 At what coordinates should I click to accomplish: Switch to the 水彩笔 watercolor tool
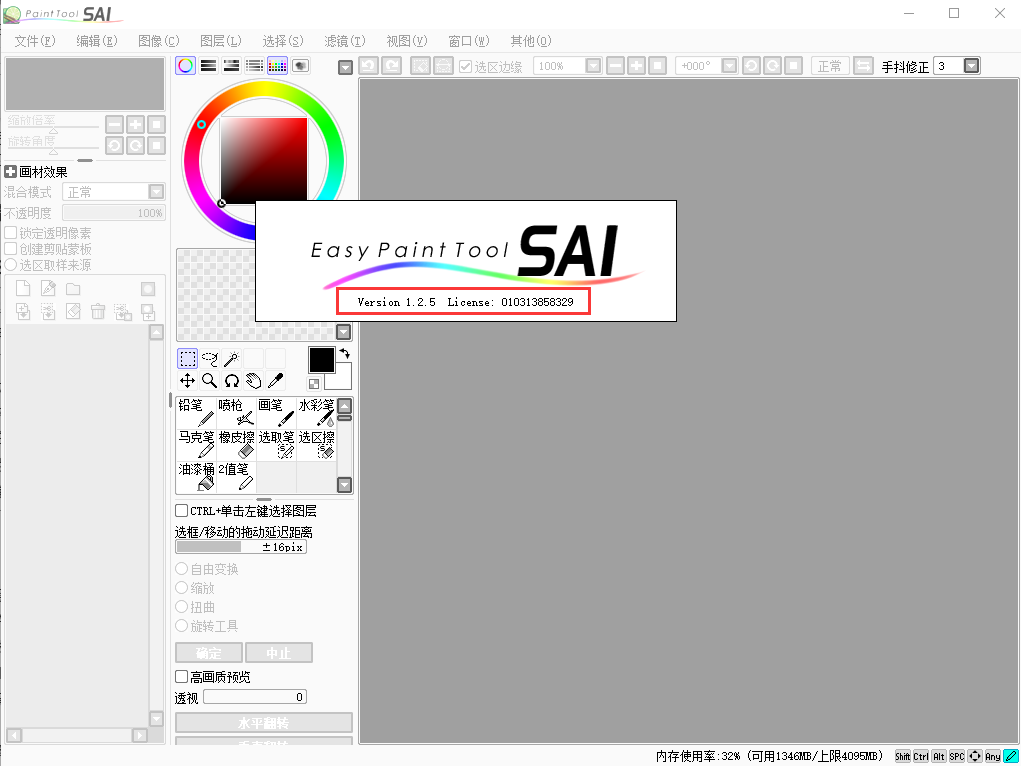(x=316, y=414)
